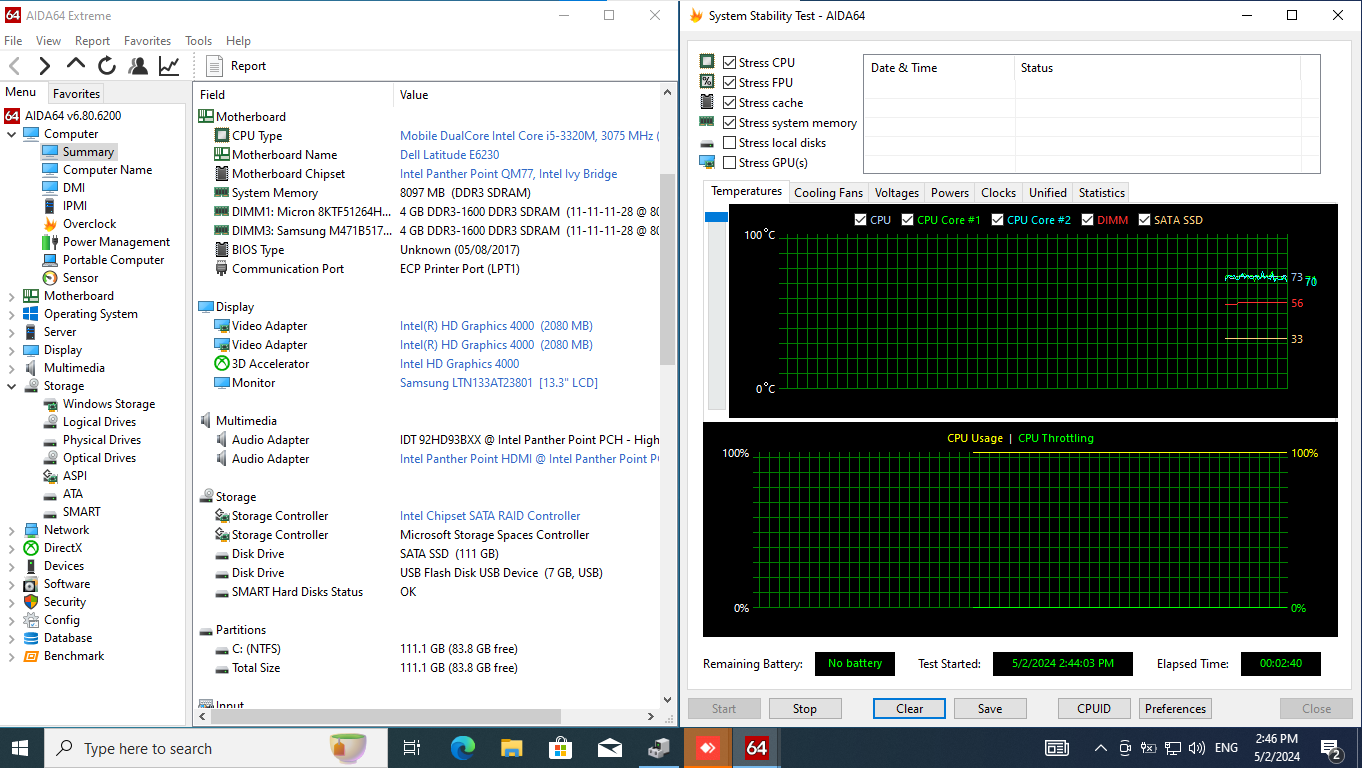Click the Multimedia speaker icon in tree
The height and width of the screenshot is (768, 1362).
(x=31, y=368)
